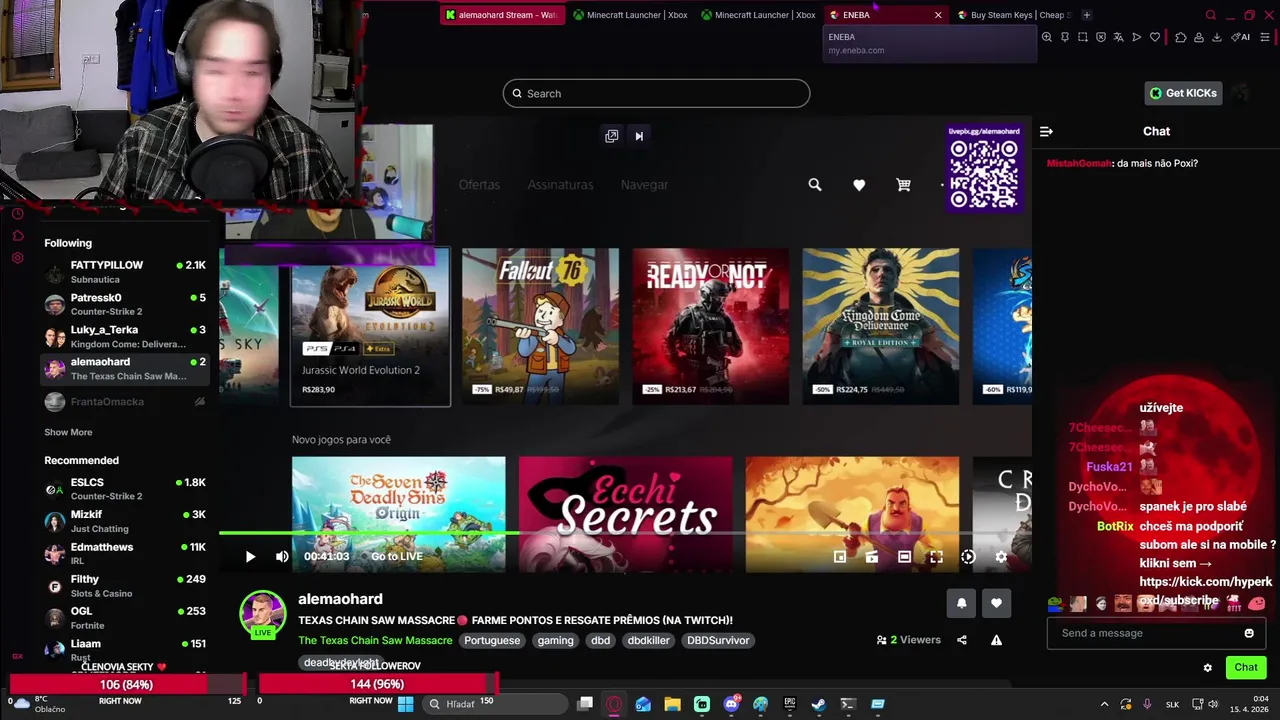Open FATTYPILLOW channel in Following list
Image resolution: width=1280 pixels, height=720 pixels.
124,272
